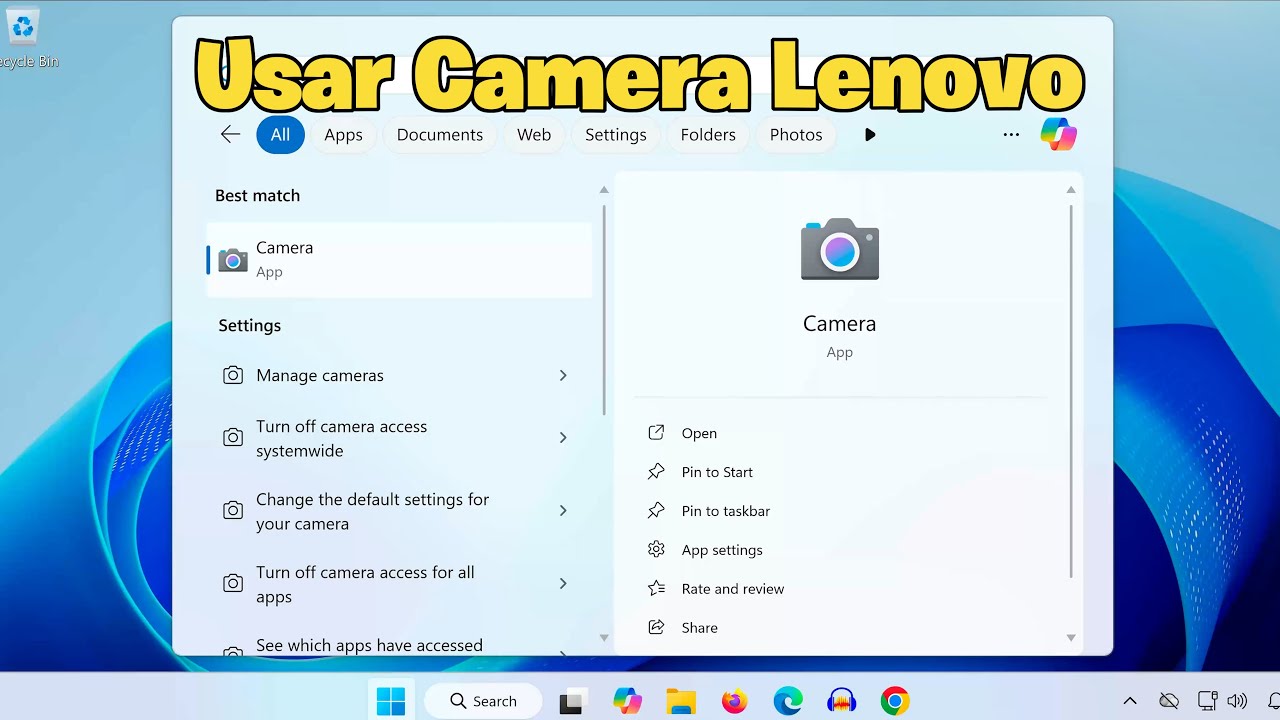This screenshot has height=720, width=1280.
Task: Click the star icon beside Rate and review
Action: click(656, 589)
